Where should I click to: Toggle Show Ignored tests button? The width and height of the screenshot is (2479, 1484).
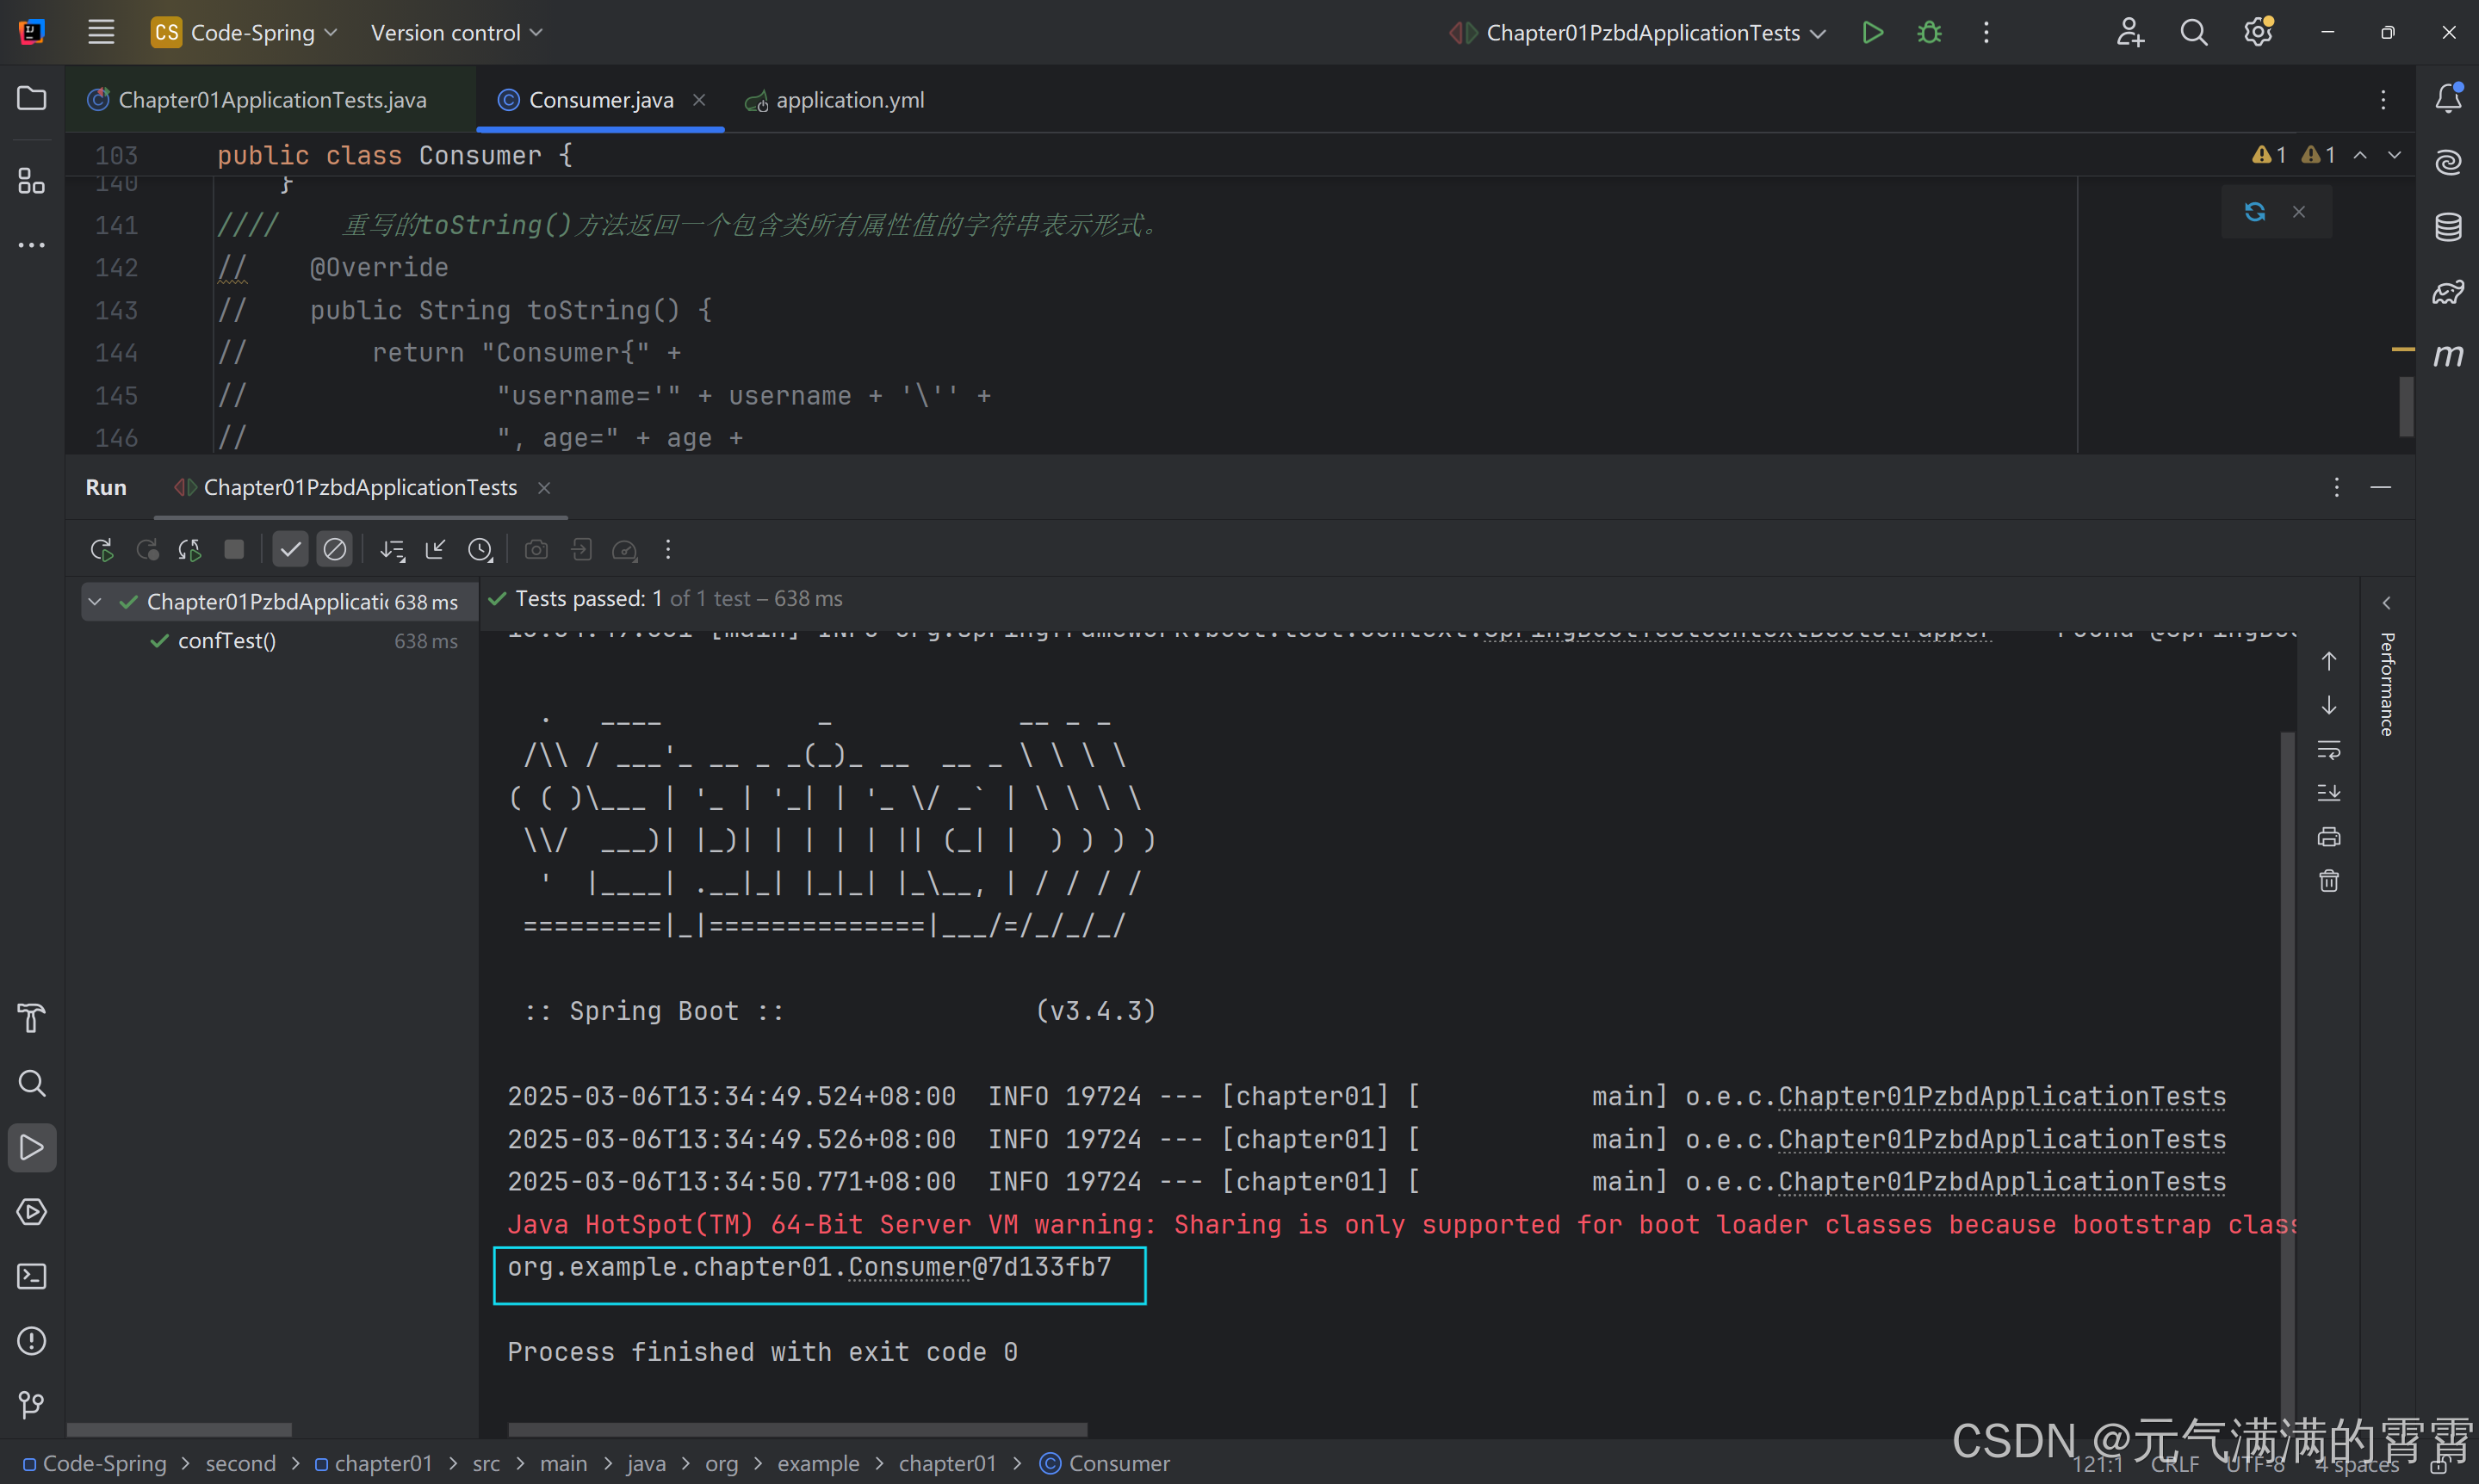coord(334,549)
